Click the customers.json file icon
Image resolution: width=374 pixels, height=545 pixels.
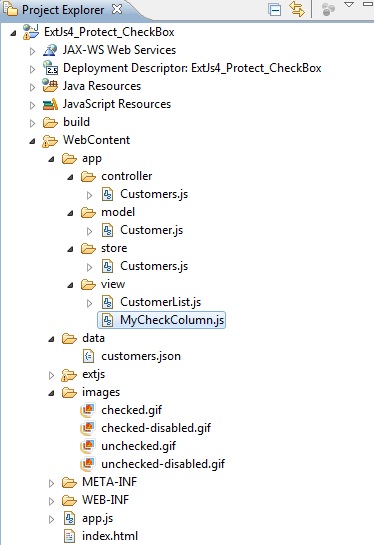coord(88,356)
